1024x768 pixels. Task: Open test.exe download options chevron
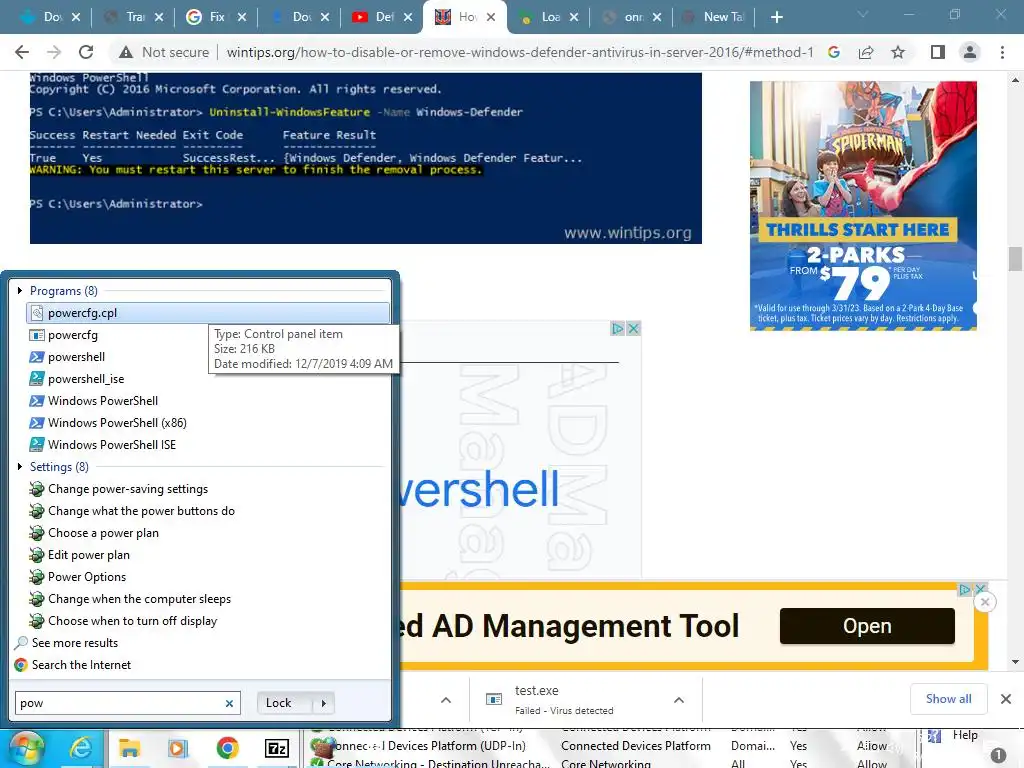tap(679, 700)
